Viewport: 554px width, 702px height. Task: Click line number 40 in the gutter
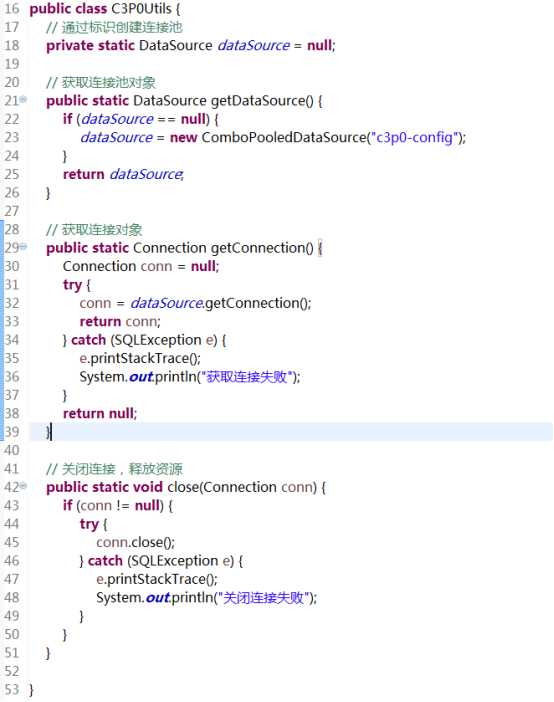(12, 450)
